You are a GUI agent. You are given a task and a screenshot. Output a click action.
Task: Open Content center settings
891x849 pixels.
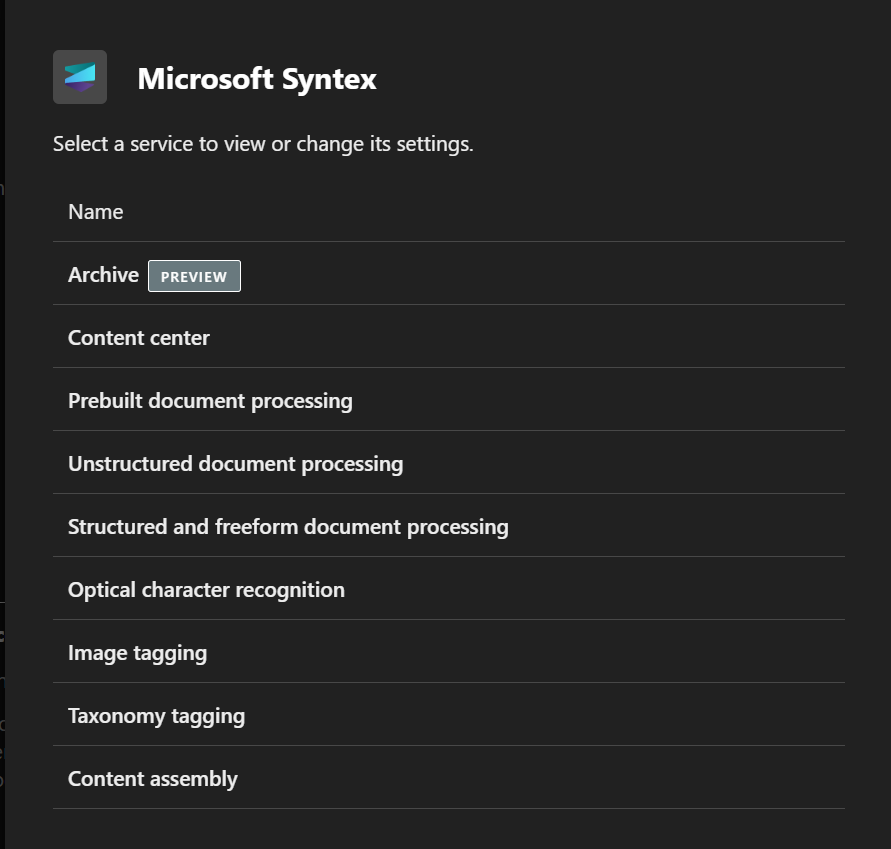[139, 338]
